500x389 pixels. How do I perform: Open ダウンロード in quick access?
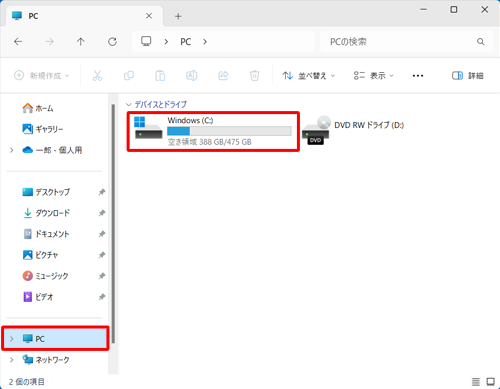click(46, 213)
